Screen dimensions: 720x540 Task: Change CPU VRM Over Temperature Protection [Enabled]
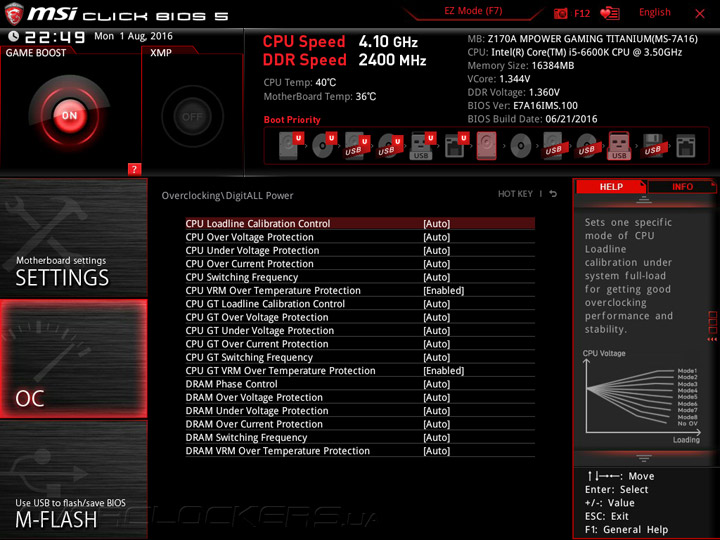444,290
